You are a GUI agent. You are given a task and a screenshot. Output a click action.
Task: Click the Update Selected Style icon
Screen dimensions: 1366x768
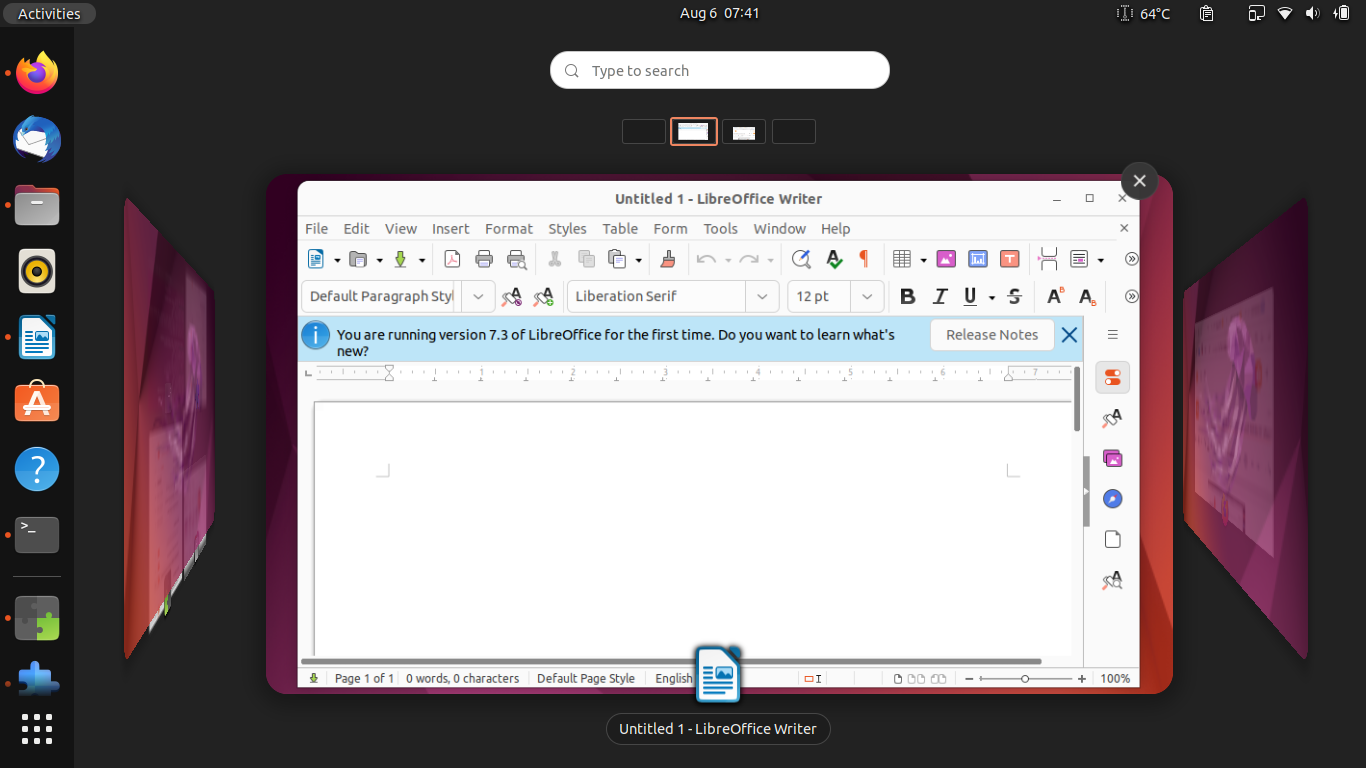pyautogui.click(x=511, y=296)
